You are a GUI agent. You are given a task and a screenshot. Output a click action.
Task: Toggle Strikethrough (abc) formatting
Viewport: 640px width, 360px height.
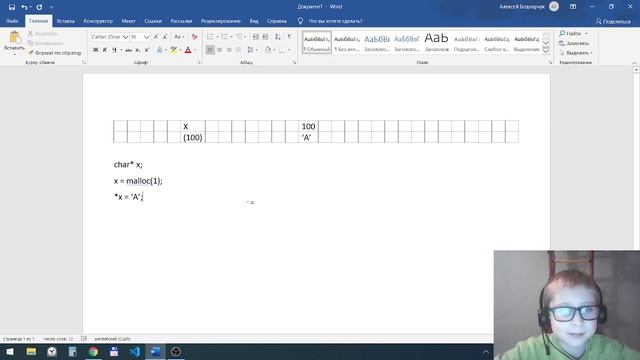pos(129,50)
